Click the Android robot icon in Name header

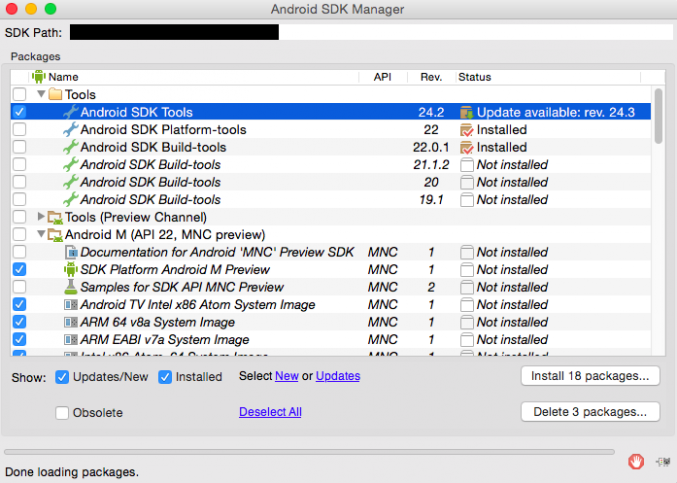(x=39, y=77)
